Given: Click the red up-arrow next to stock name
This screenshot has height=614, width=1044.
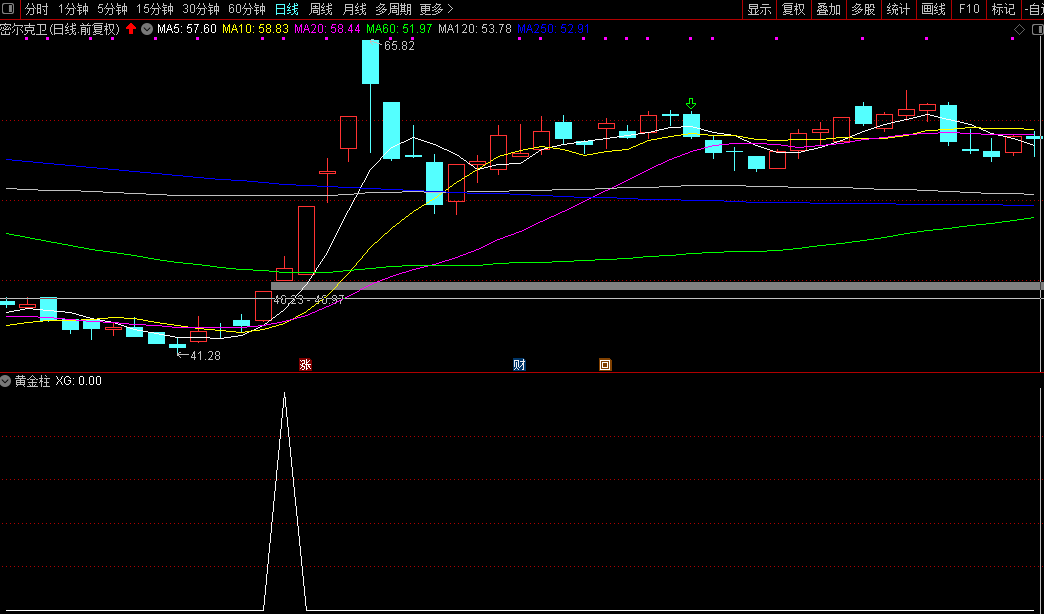Looking at the screenshot, I should click(x=131, y=29).
